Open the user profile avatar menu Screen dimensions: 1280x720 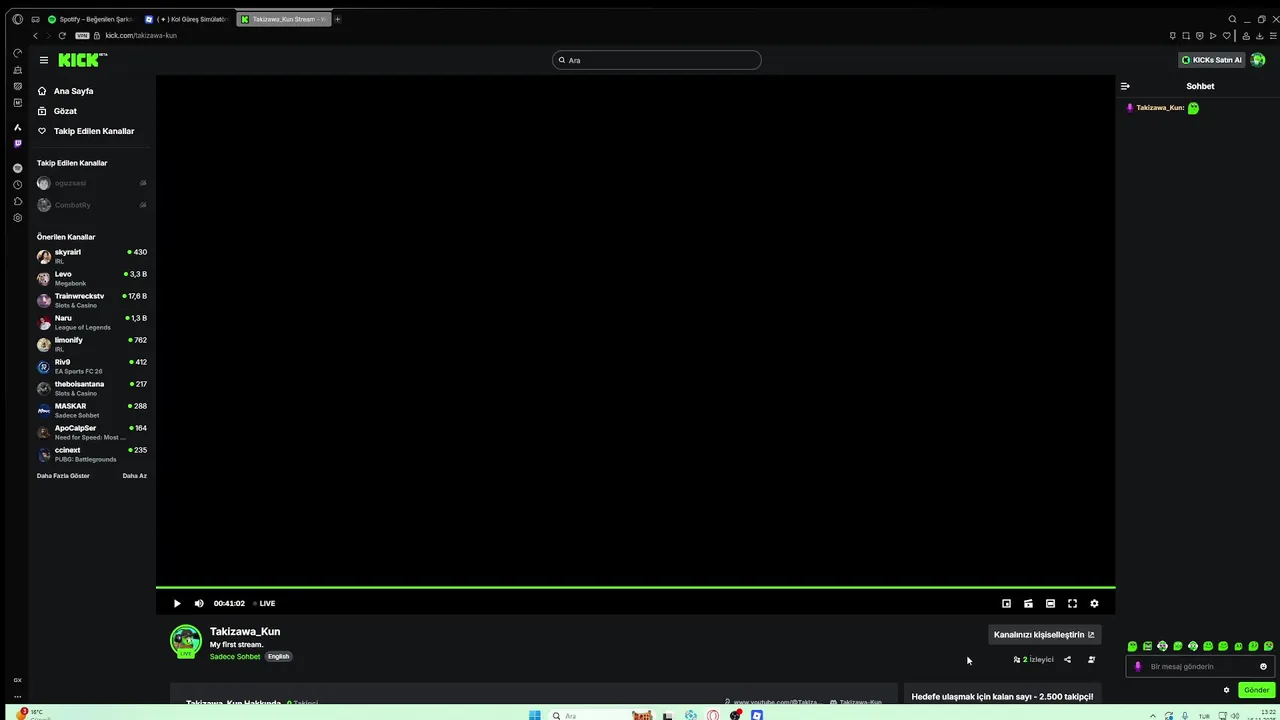point(1258,60)
